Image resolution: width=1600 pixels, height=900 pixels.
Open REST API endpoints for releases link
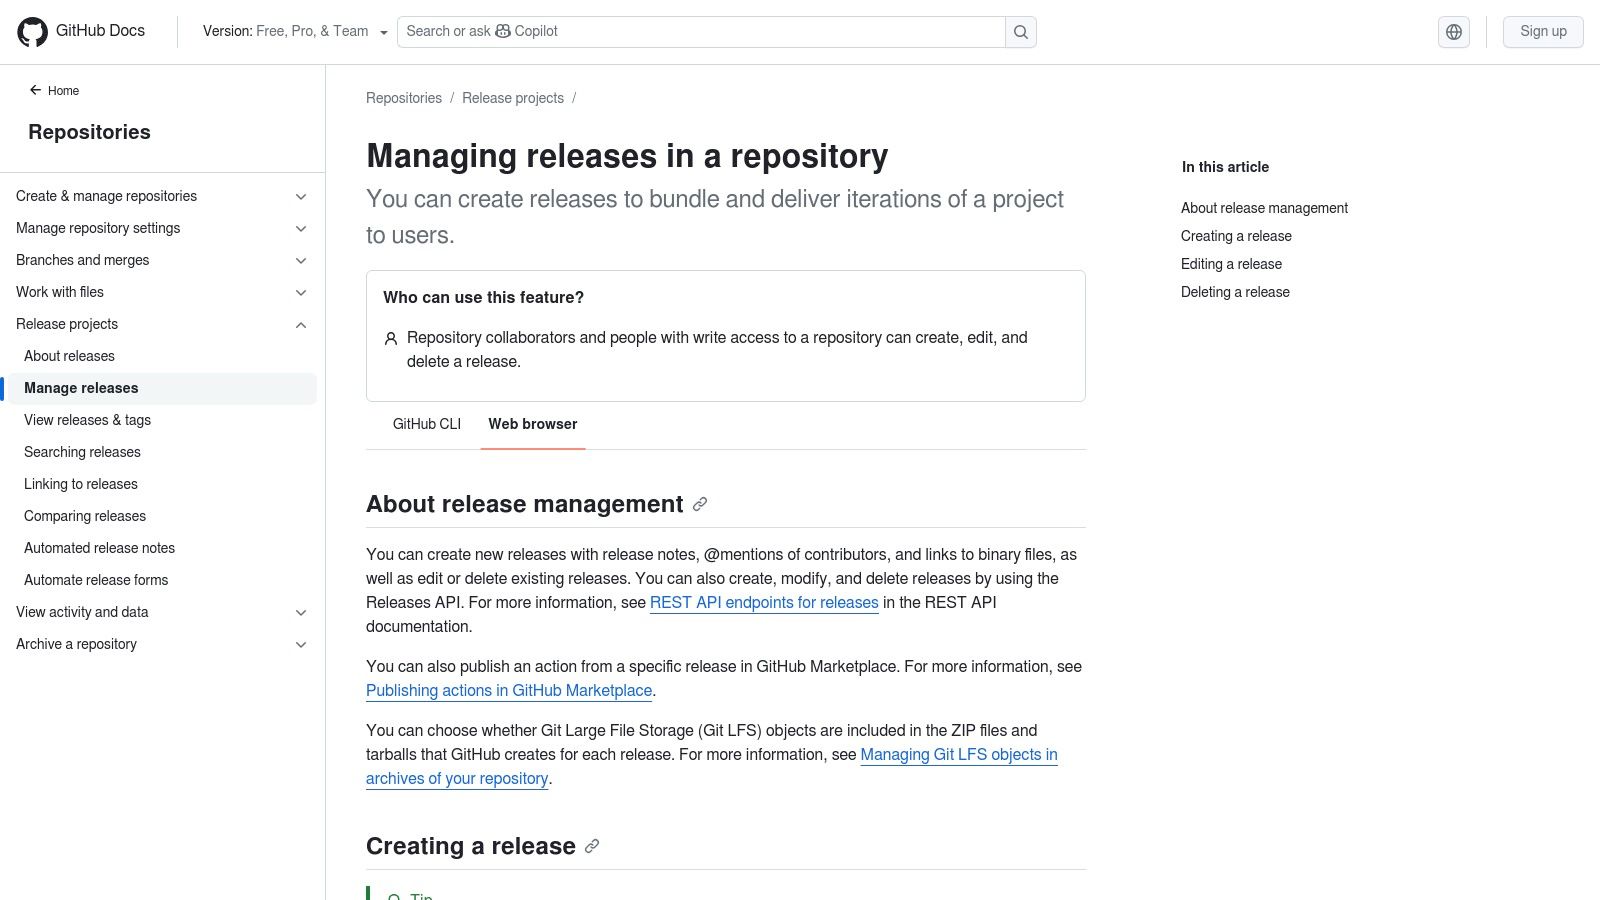pos(764,603)
